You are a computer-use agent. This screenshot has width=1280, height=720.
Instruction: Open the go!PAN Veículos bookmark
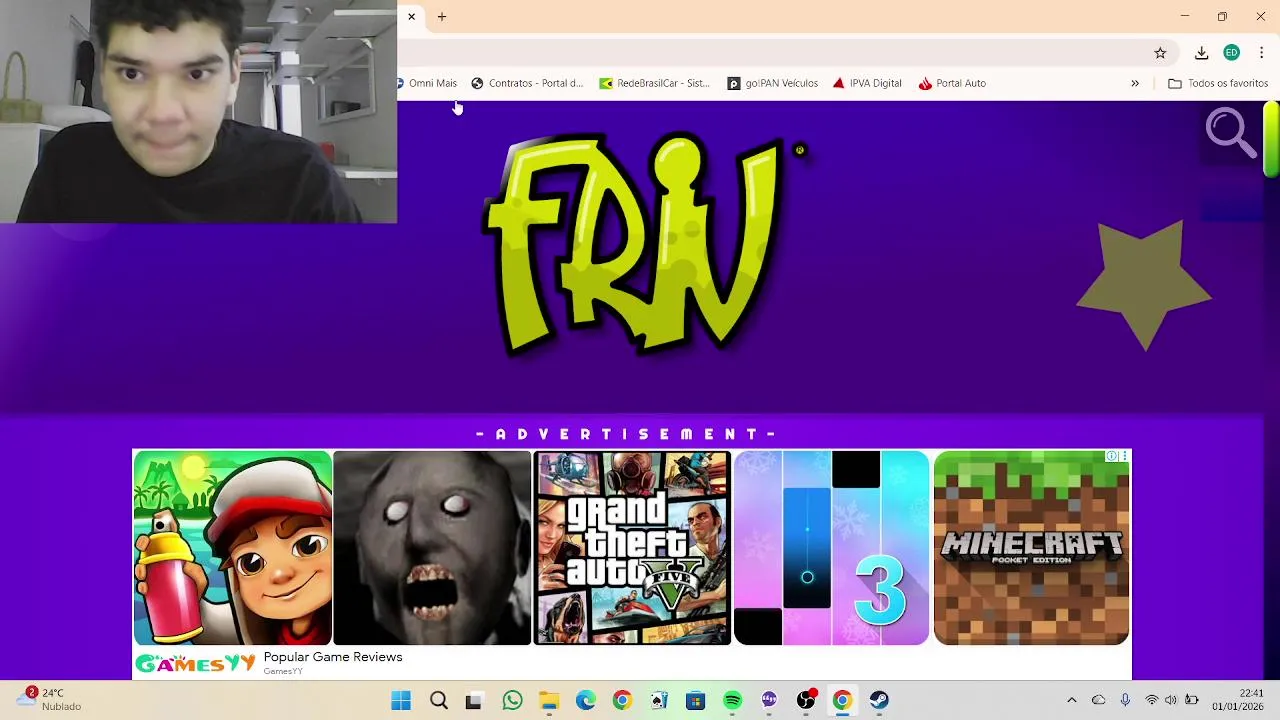773,83
